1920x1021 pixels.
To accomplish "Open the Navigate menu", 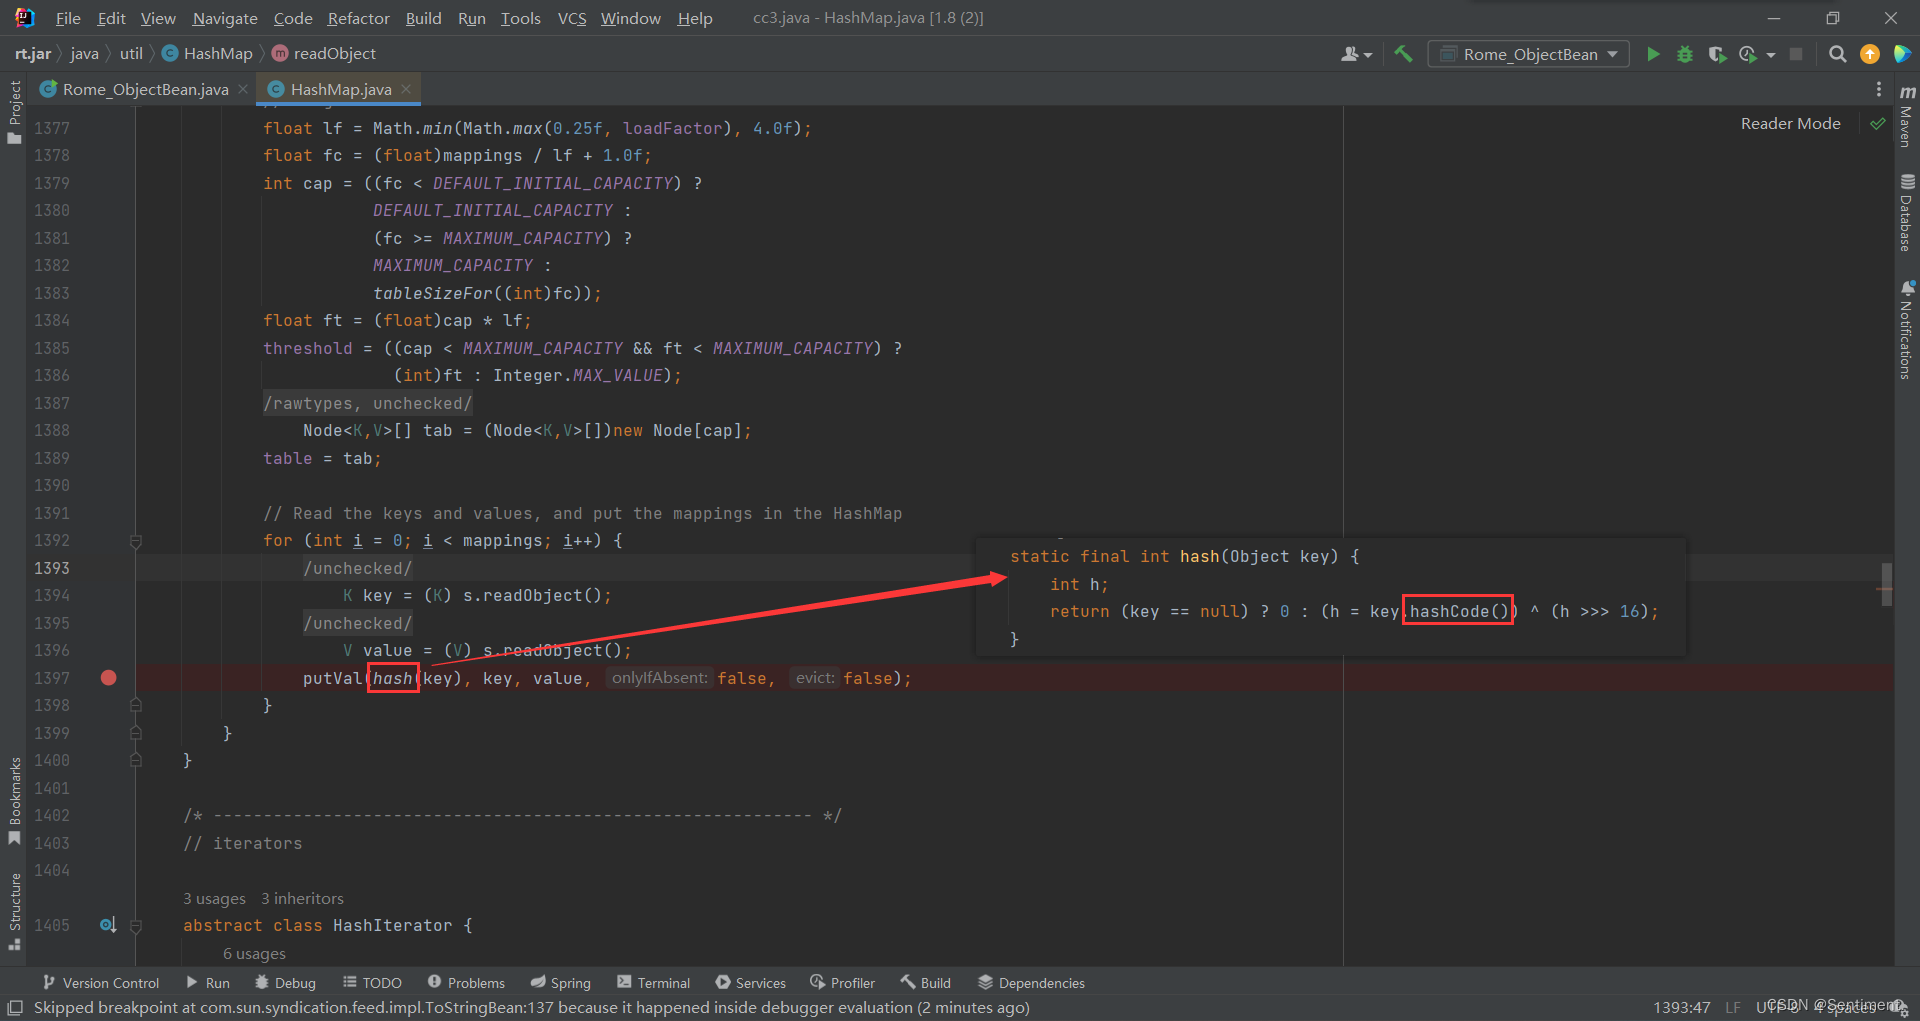I will [225, 18].
